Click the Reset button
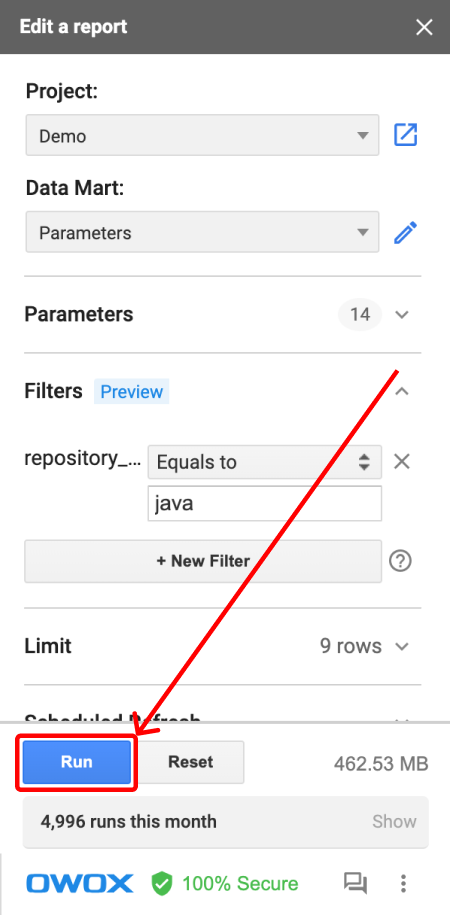This screenshot has height=915, width=450. [191, 762]
